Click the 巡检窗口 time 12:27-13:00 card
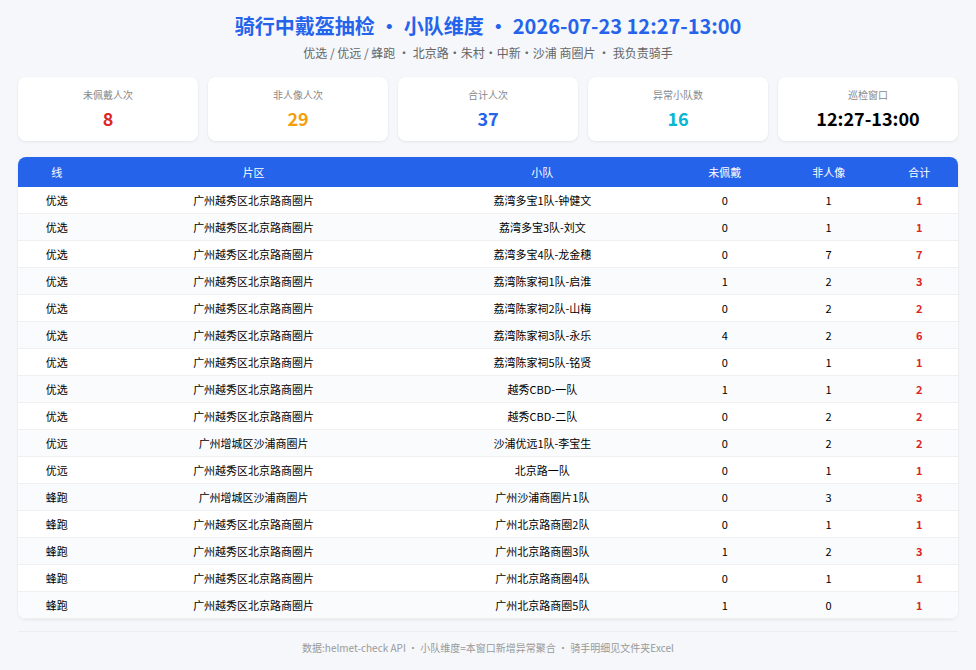Screen dimensions: 976x670 tap(868, 109)
